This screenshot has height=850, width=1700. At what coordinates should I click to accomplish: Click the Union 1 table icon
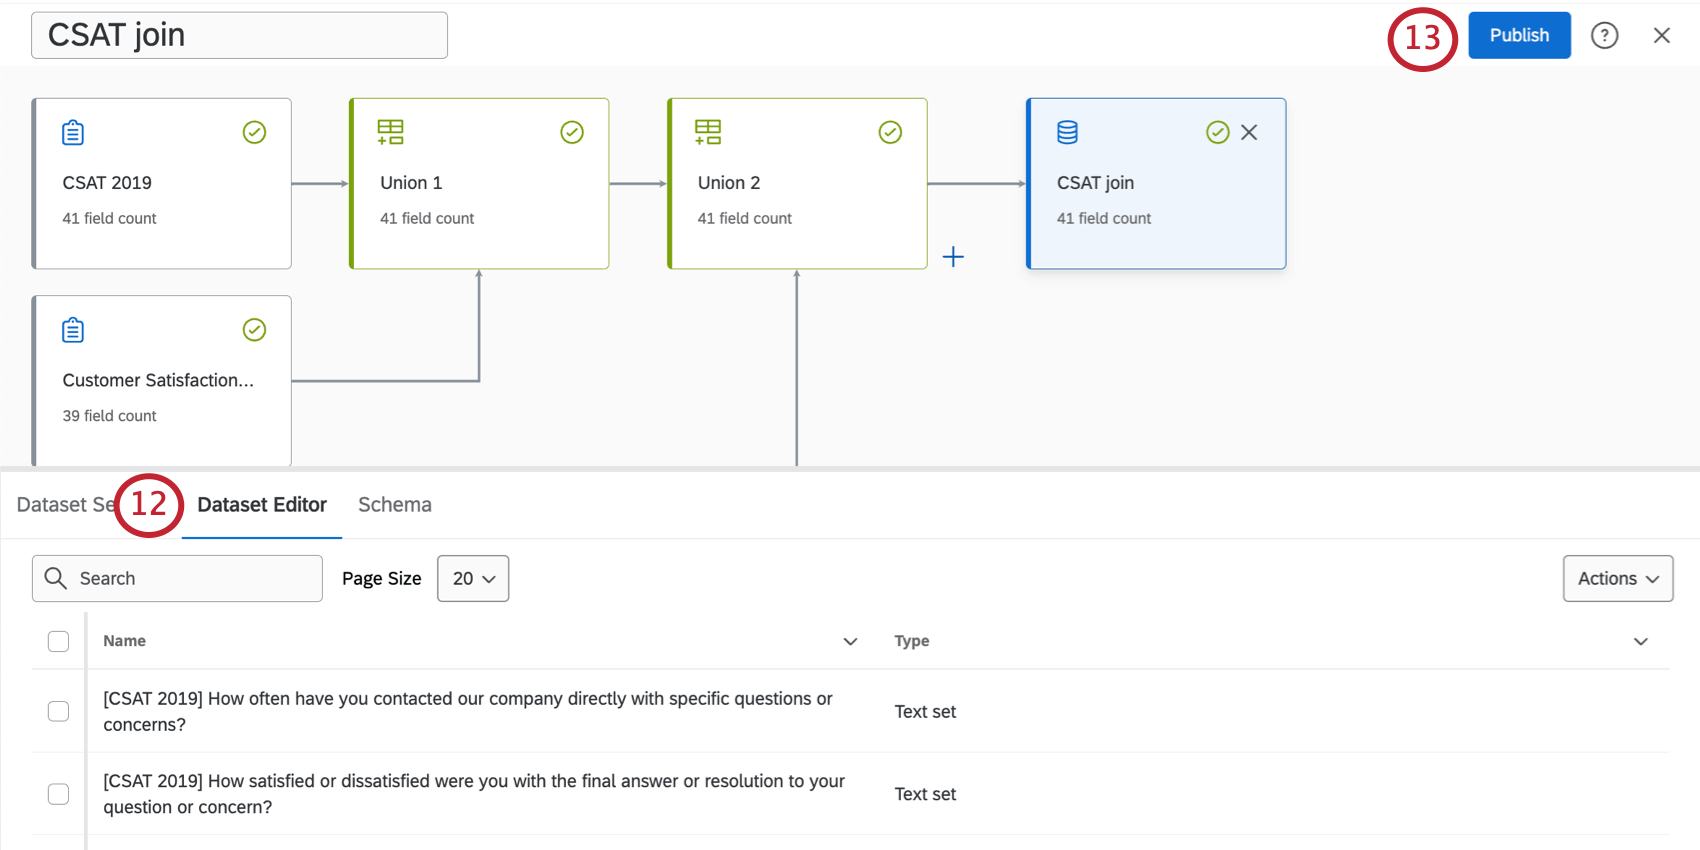(x=390, y=132)
